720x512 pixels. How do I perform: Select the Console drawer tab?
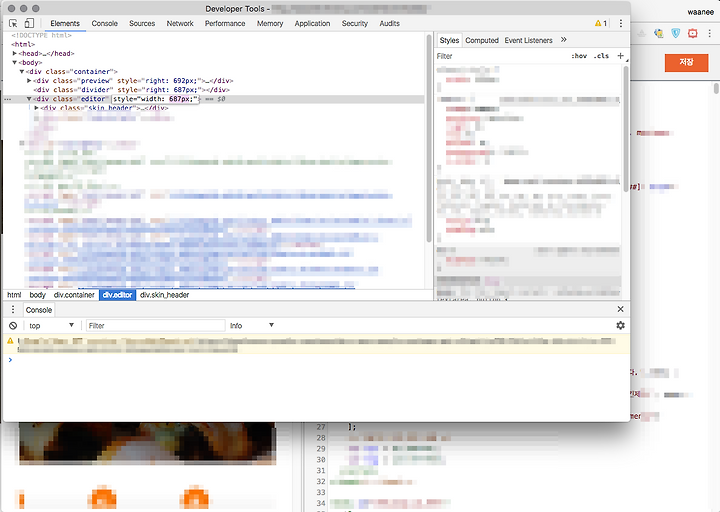pos(39,310)
